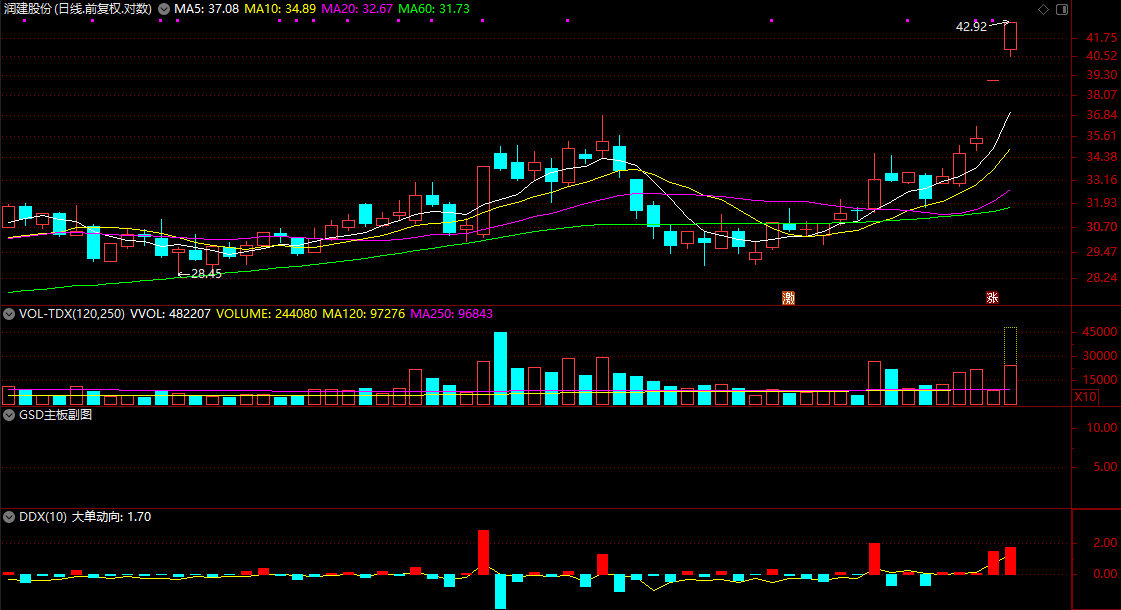
Task: Toggle the side panel layout icon
Action: tap(1062, 9)
